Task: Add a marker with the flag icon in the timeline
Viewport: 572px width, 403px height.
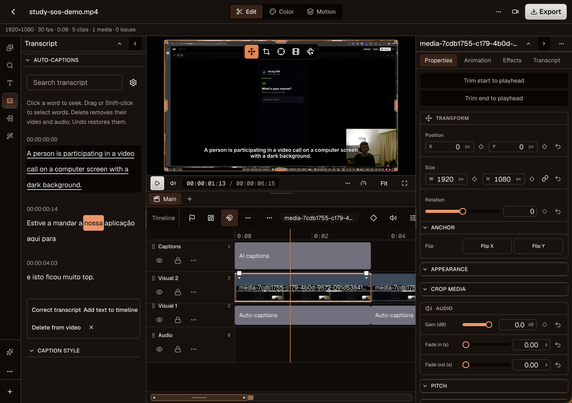Action: (192, 218)
